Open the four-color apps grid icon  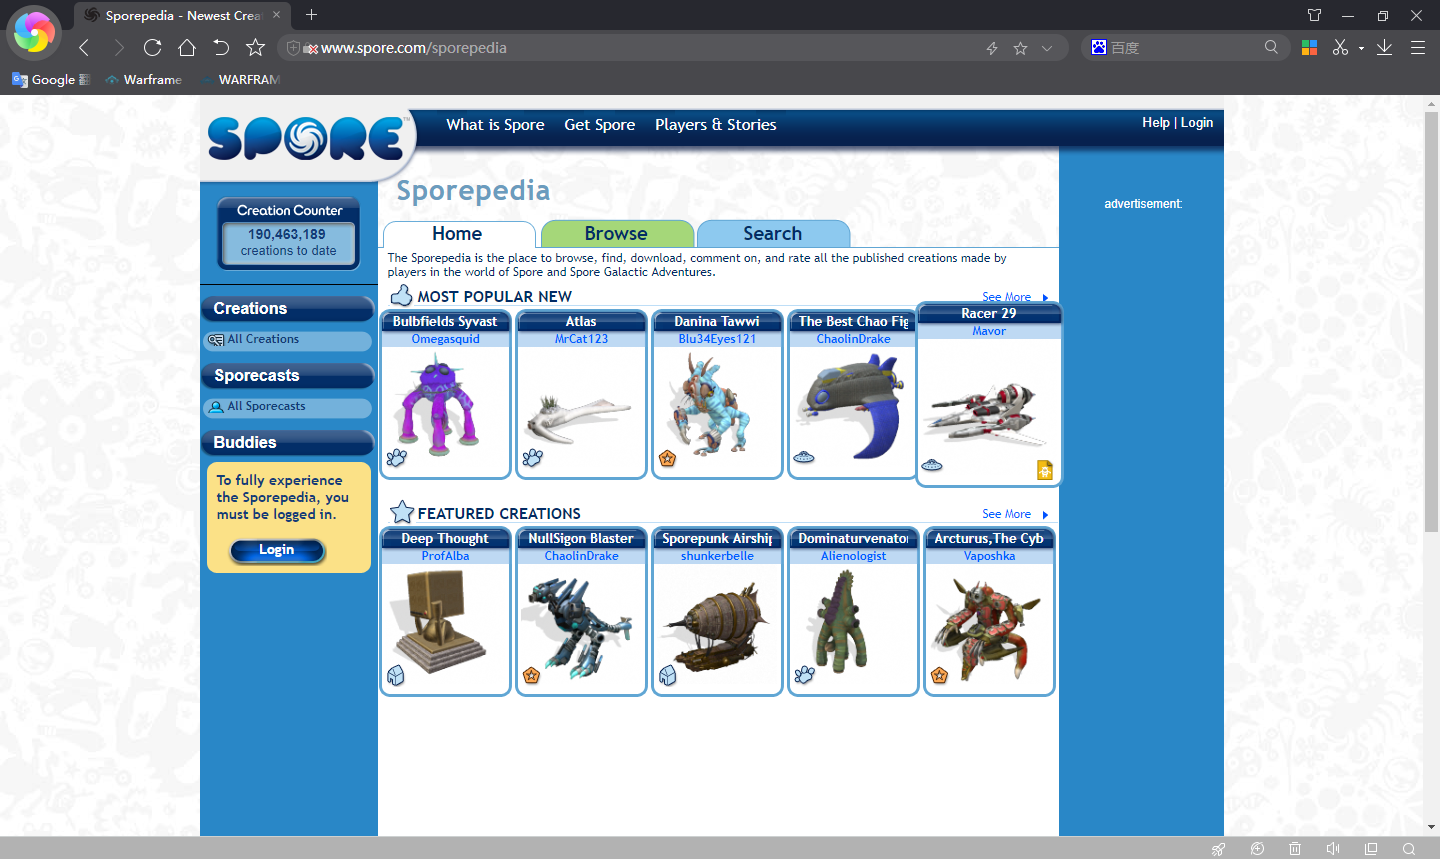(1309, 47)
